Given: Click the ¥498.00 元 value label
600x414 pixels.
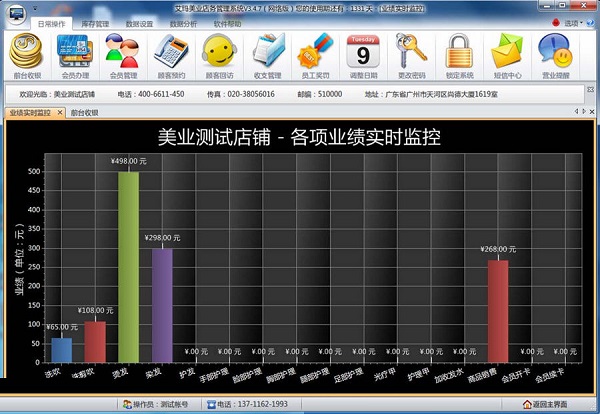Looking at the screenshot, I should (x=129, y=161).
